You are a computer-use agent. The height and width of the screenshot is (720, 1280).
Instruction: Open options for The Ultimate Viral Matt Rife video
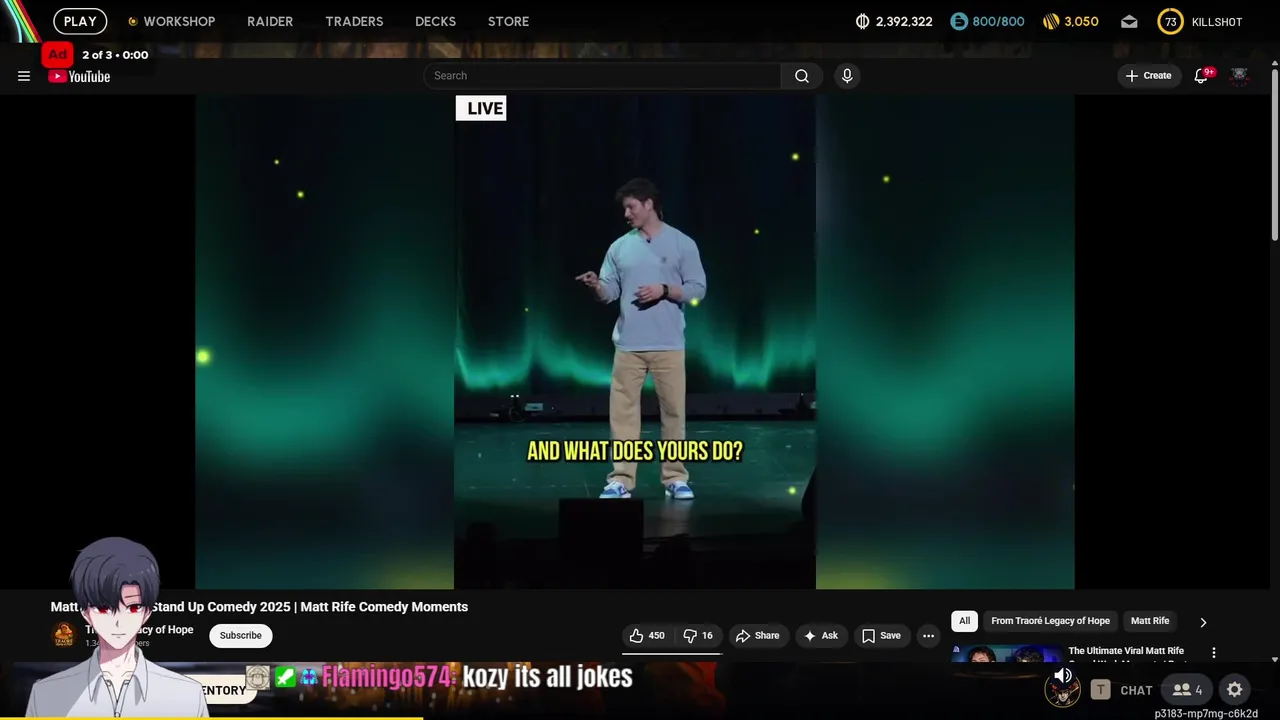(x=1214, y=653)
